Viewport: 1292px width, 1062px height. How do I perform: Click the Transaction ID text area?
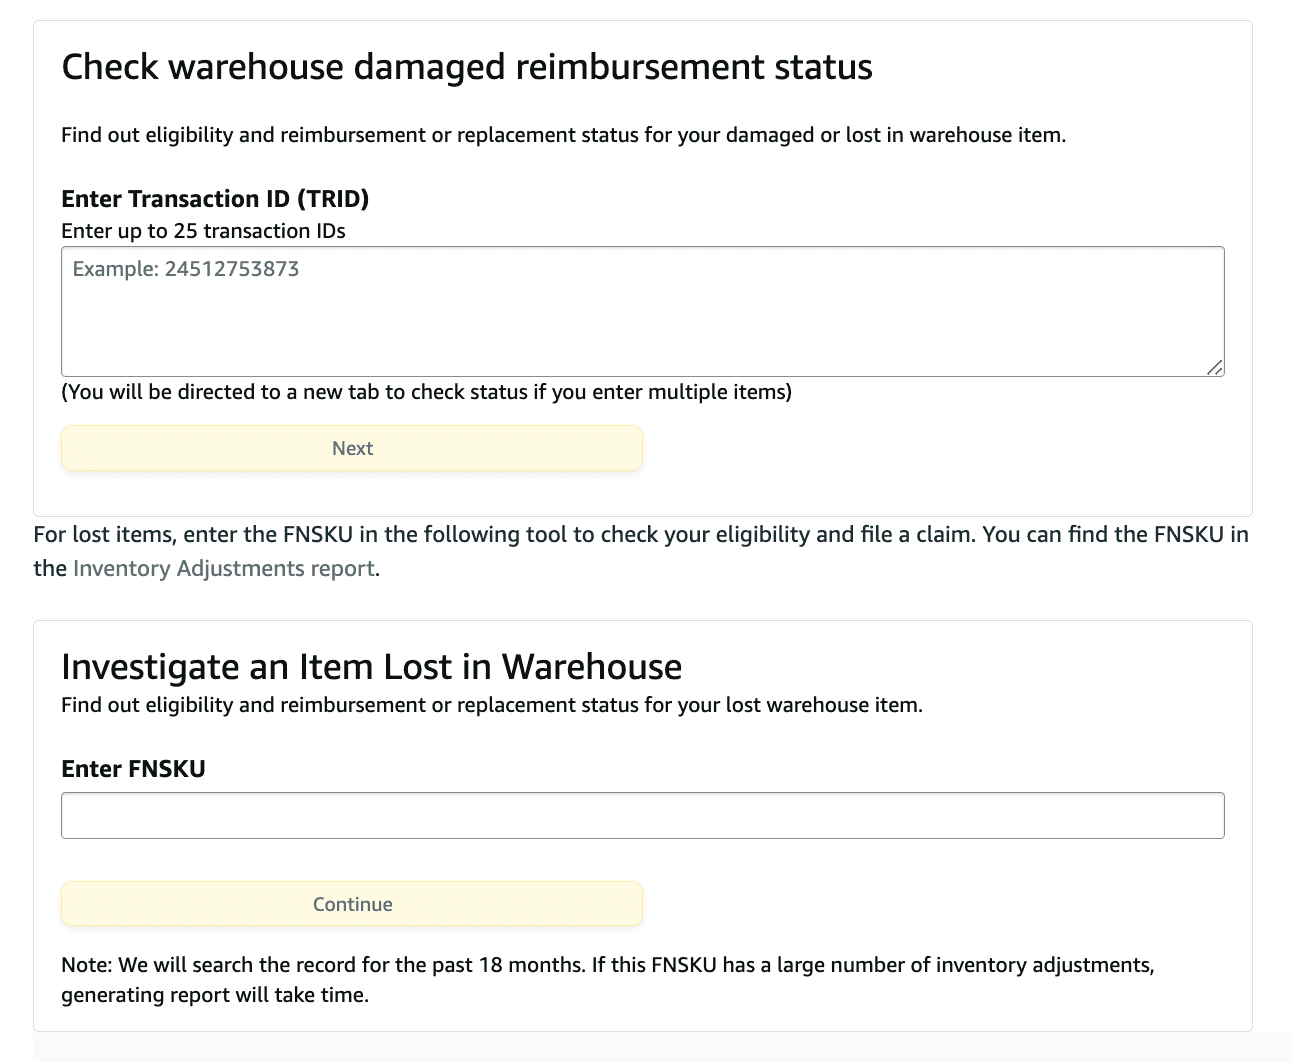click(x=642, y=322)
